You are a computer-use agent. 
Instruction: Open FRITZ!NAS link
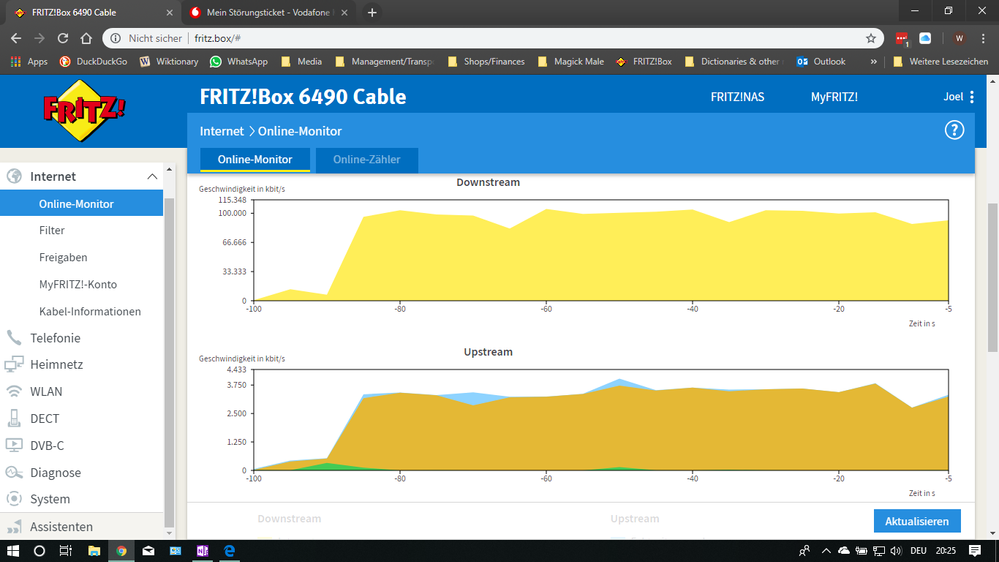point(737,97)
